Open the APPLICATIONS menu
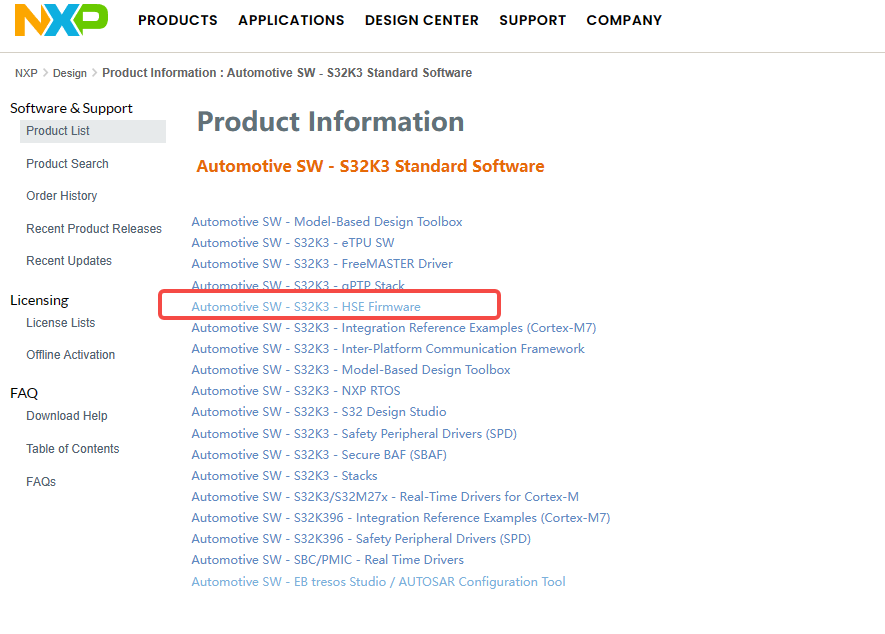Screen dimensions: 885x634 (x=291, y=20)
